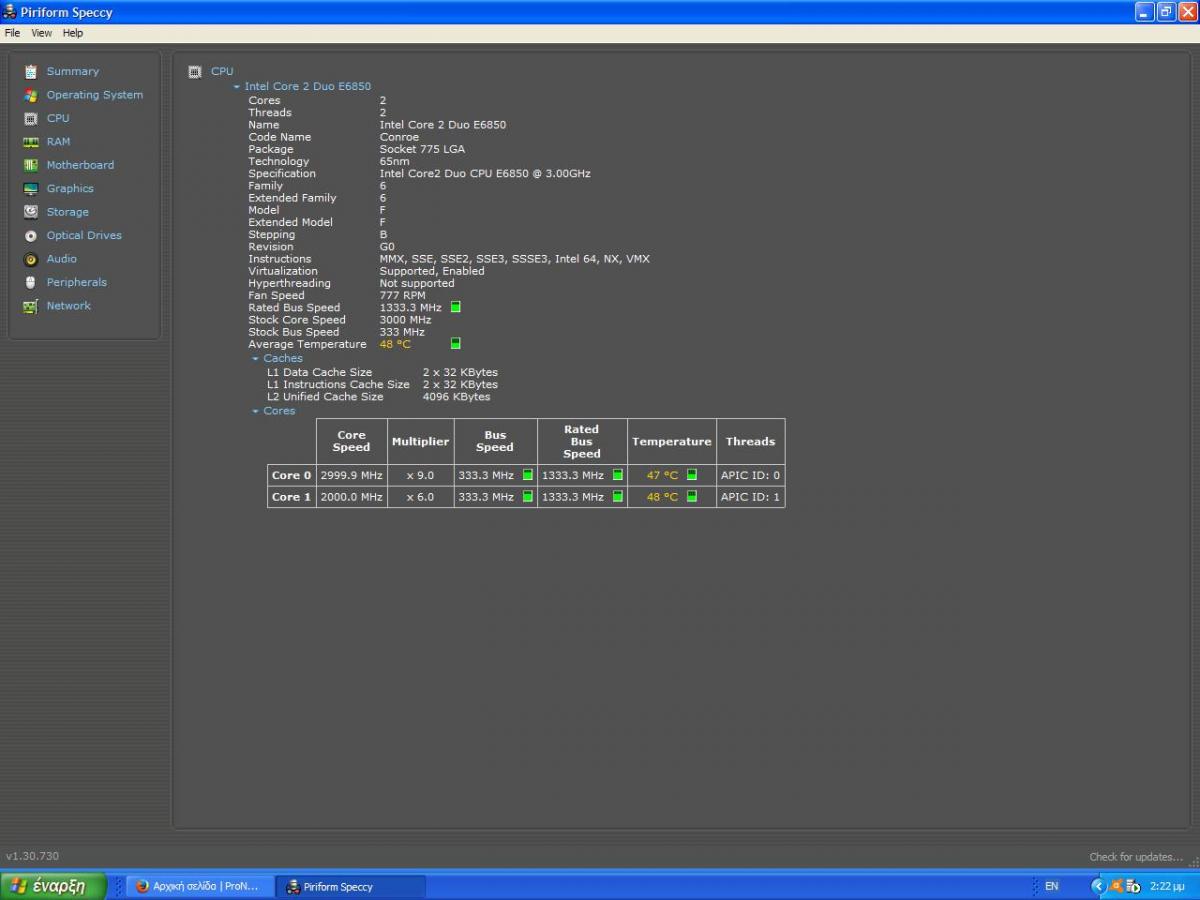Click the APIC ID: 1 cell
The width and height of the screenshot is (1200, 900).
pyautogui.click(x=750, y=497)
